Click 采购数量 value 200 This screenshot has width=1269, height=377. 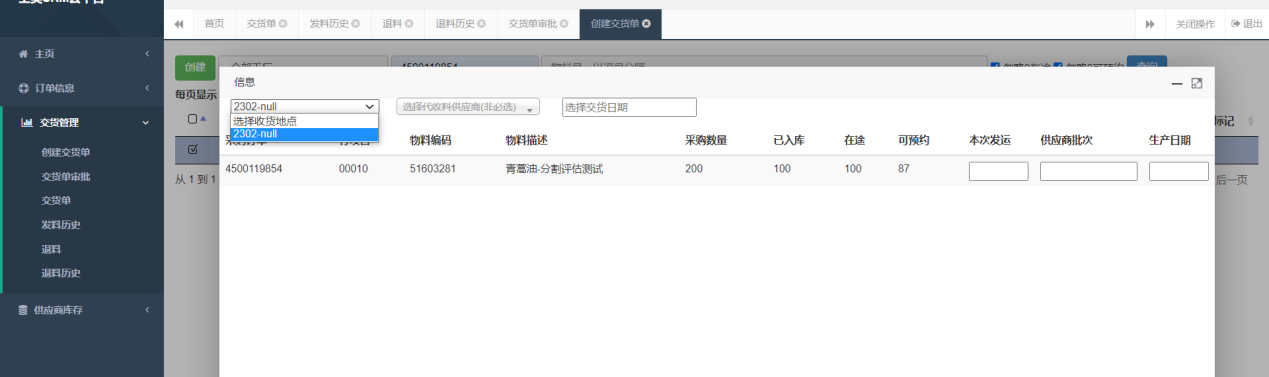[694, 169]
